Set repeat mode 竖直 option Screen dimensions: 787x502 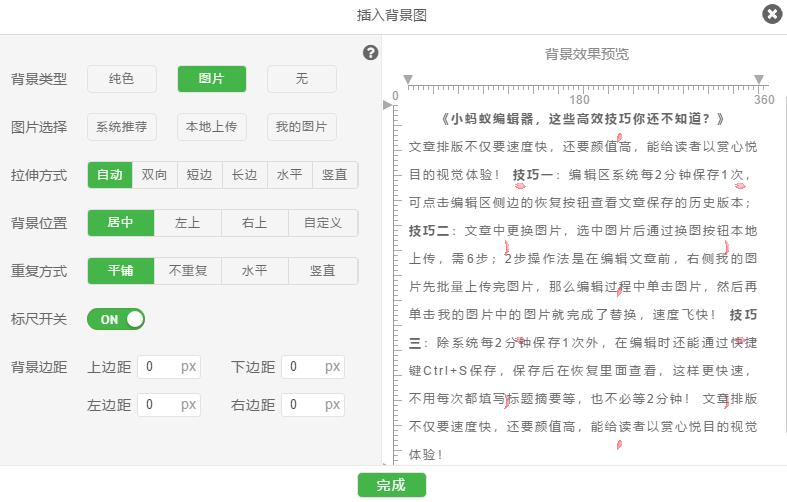click(x=323, y=271)
